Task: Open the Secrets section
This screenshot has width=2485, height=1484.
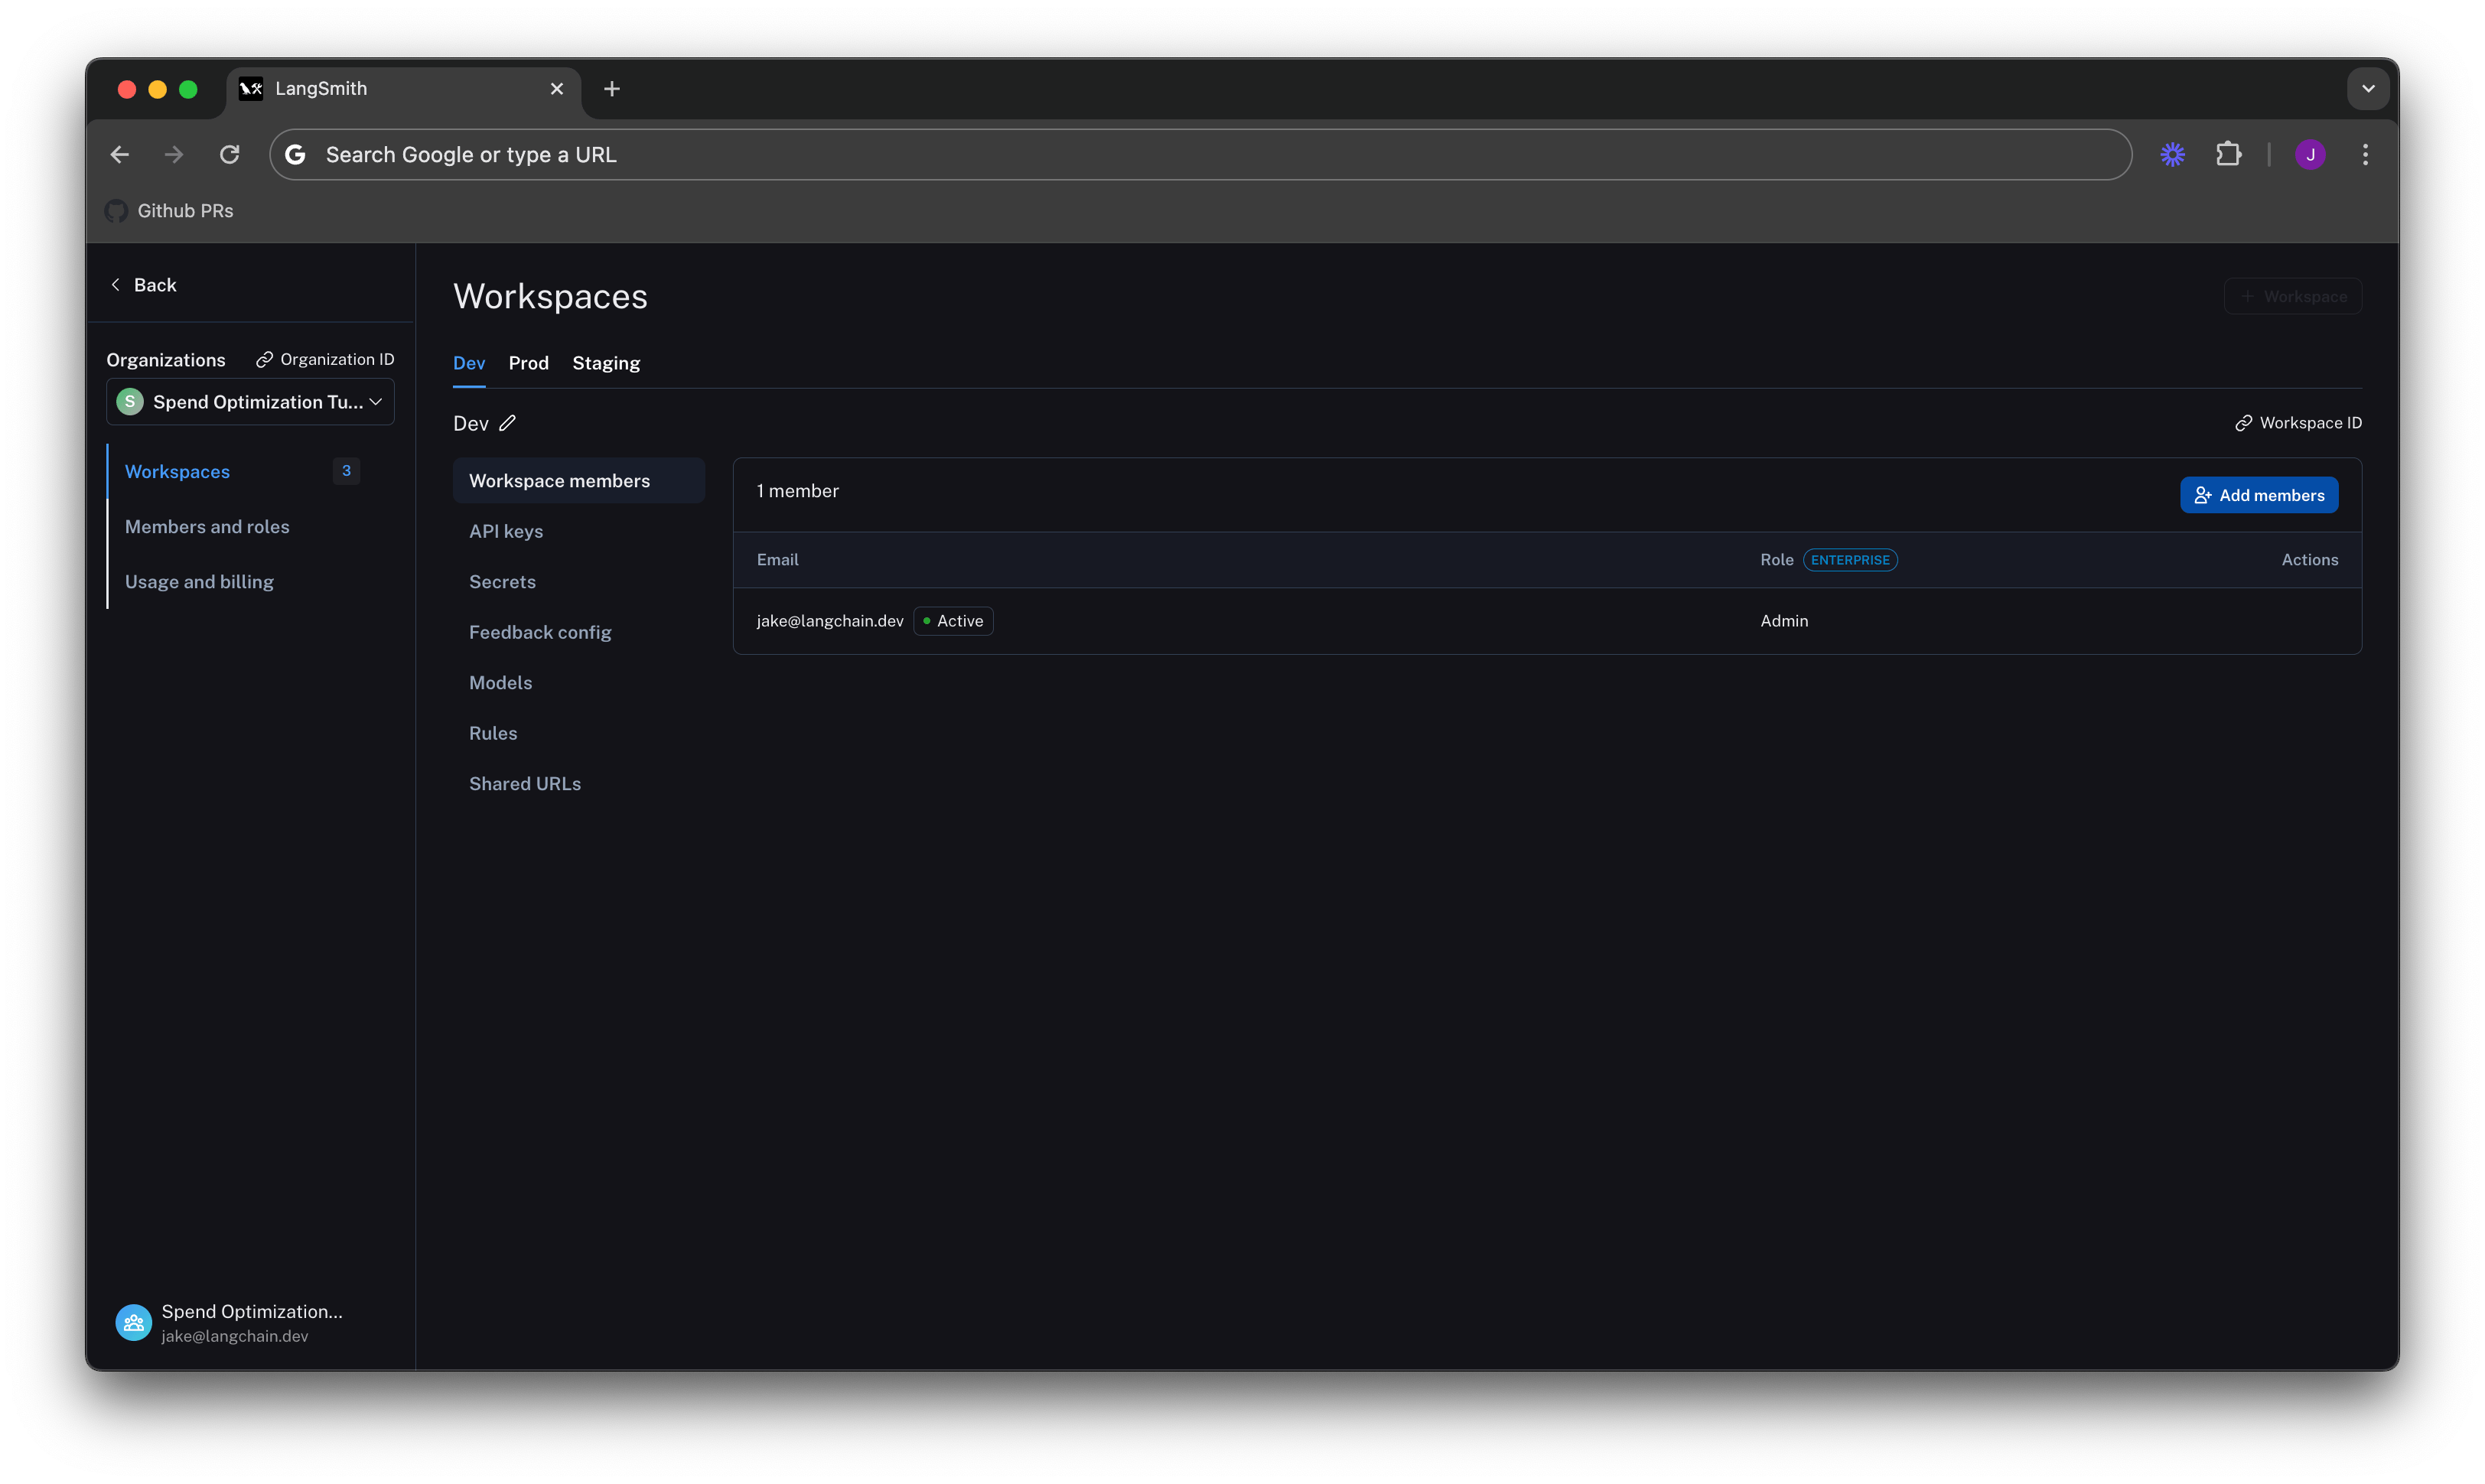Action: coord(502,582)
